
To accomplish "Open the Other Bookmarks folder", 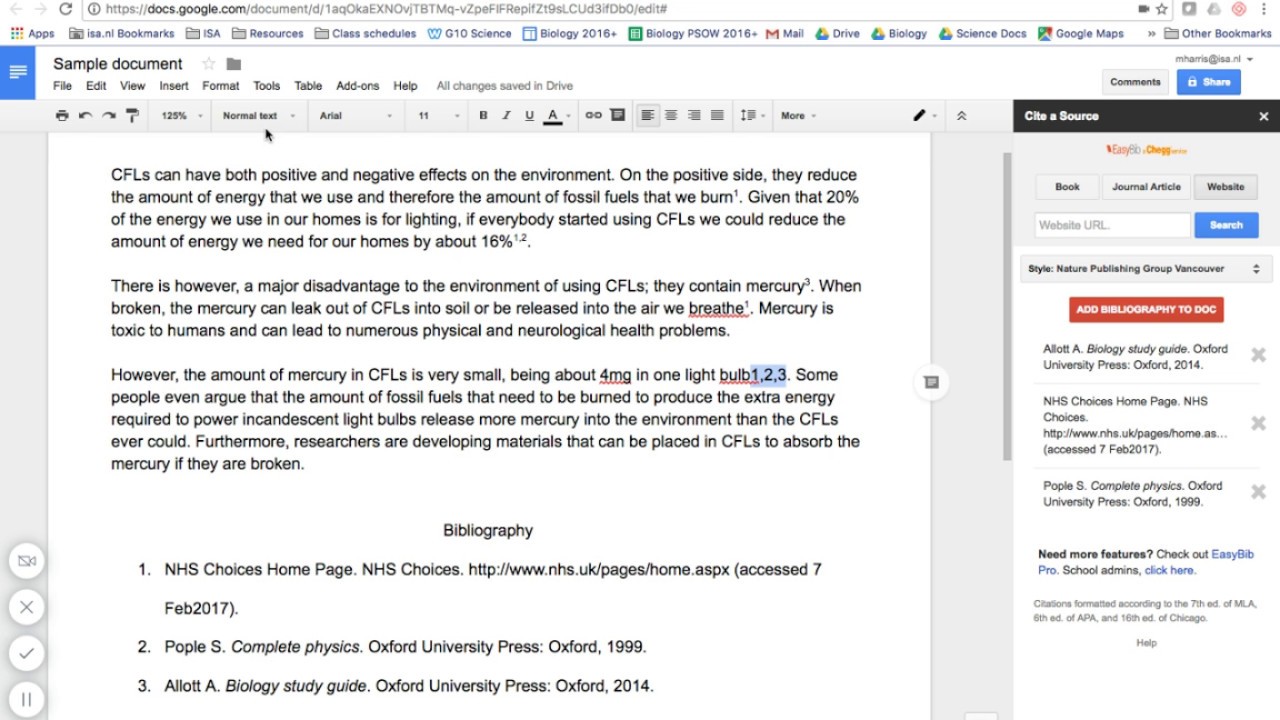I will pos(1217,33).
